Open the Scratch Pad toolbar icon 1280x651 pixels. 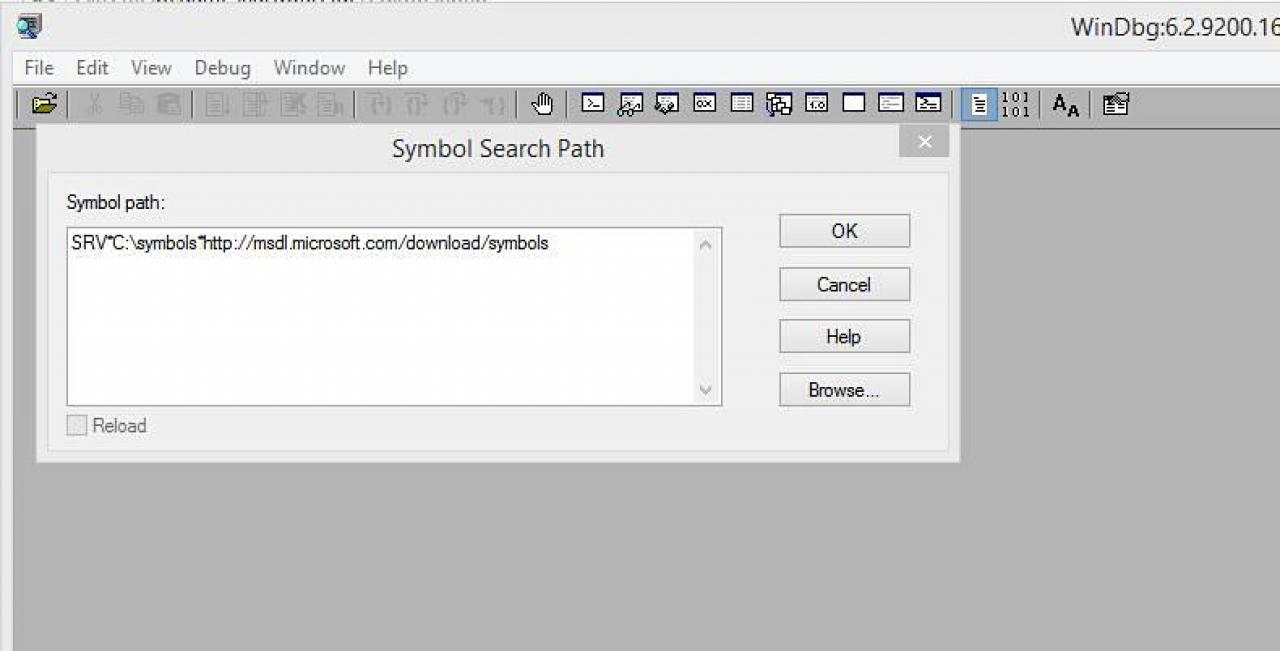coord(854,103)
